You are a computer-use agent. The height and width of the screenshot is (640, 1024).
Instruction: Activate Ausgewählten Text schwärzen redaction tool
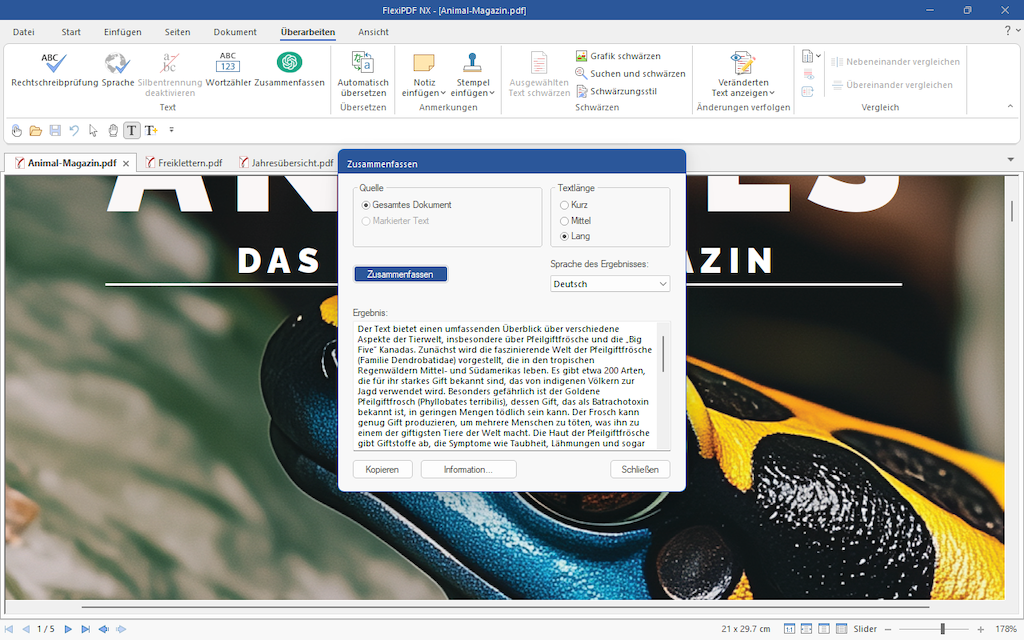[539, 75]
